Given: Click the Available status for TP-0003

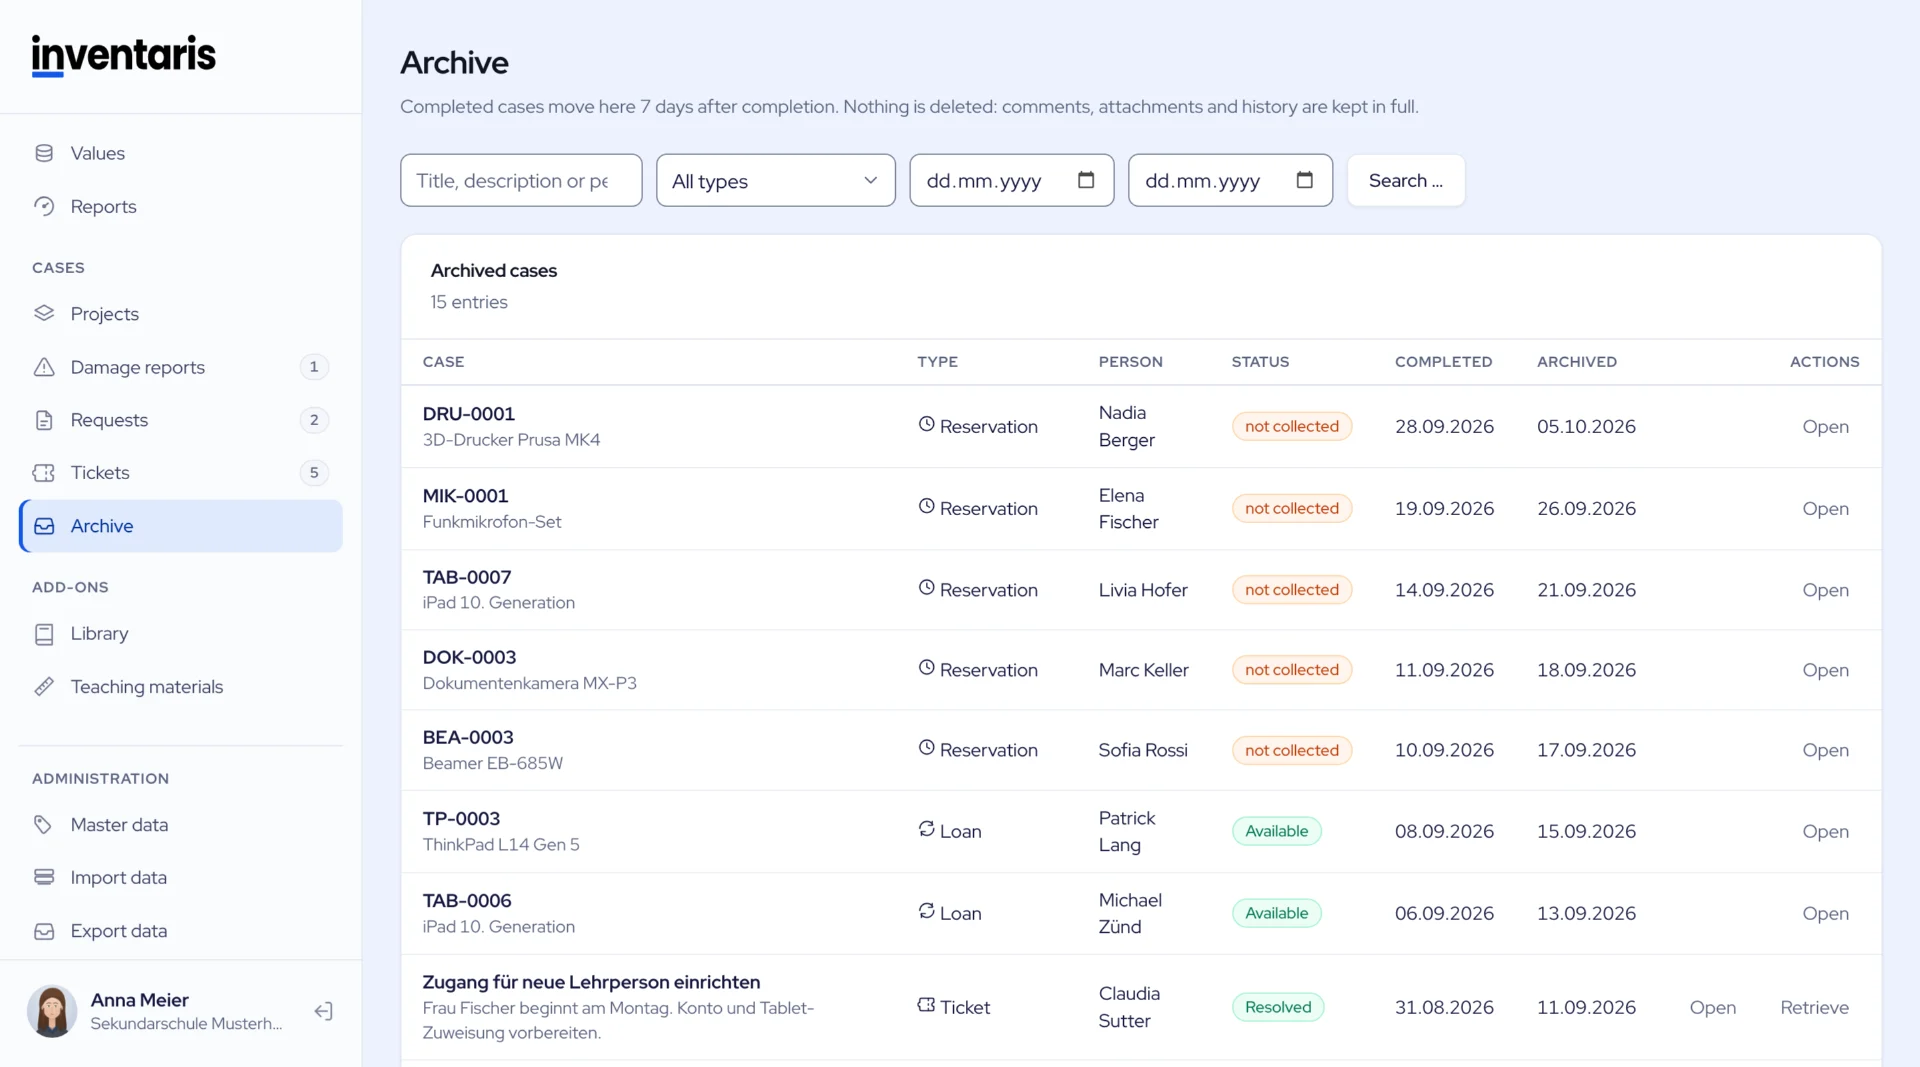Looking at the screenshot, I should (1276, 831).
